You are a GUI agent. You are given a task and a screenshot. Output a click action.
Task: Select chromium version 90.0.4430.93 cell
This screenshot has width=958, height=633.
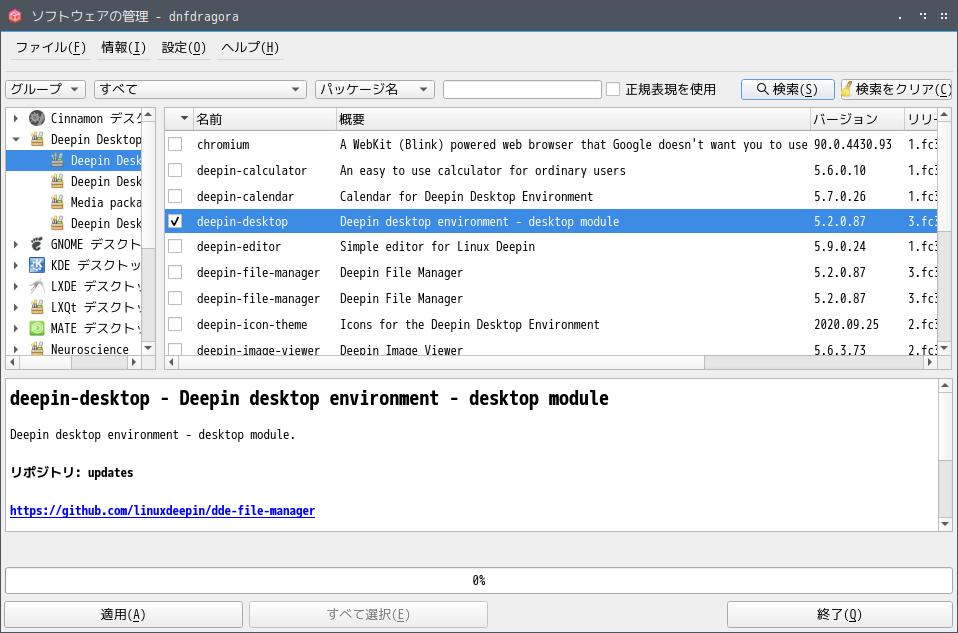coord(853,145)
